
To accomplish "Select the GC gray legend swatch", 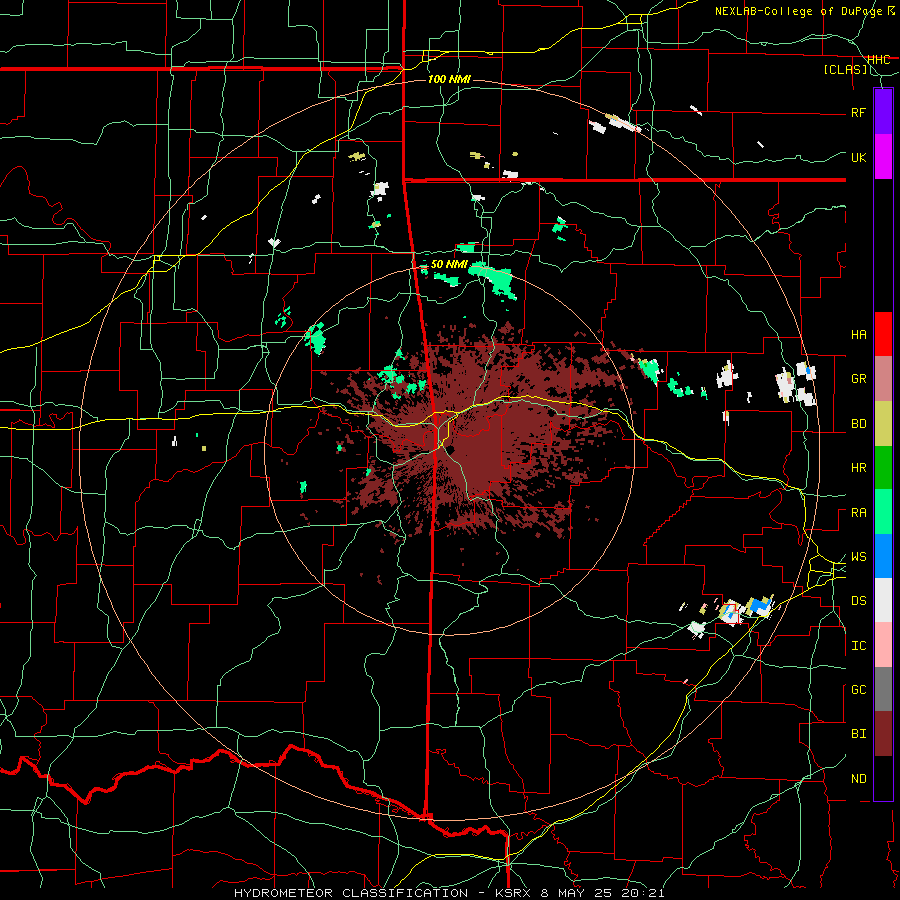I will click(x=883, y=689).
